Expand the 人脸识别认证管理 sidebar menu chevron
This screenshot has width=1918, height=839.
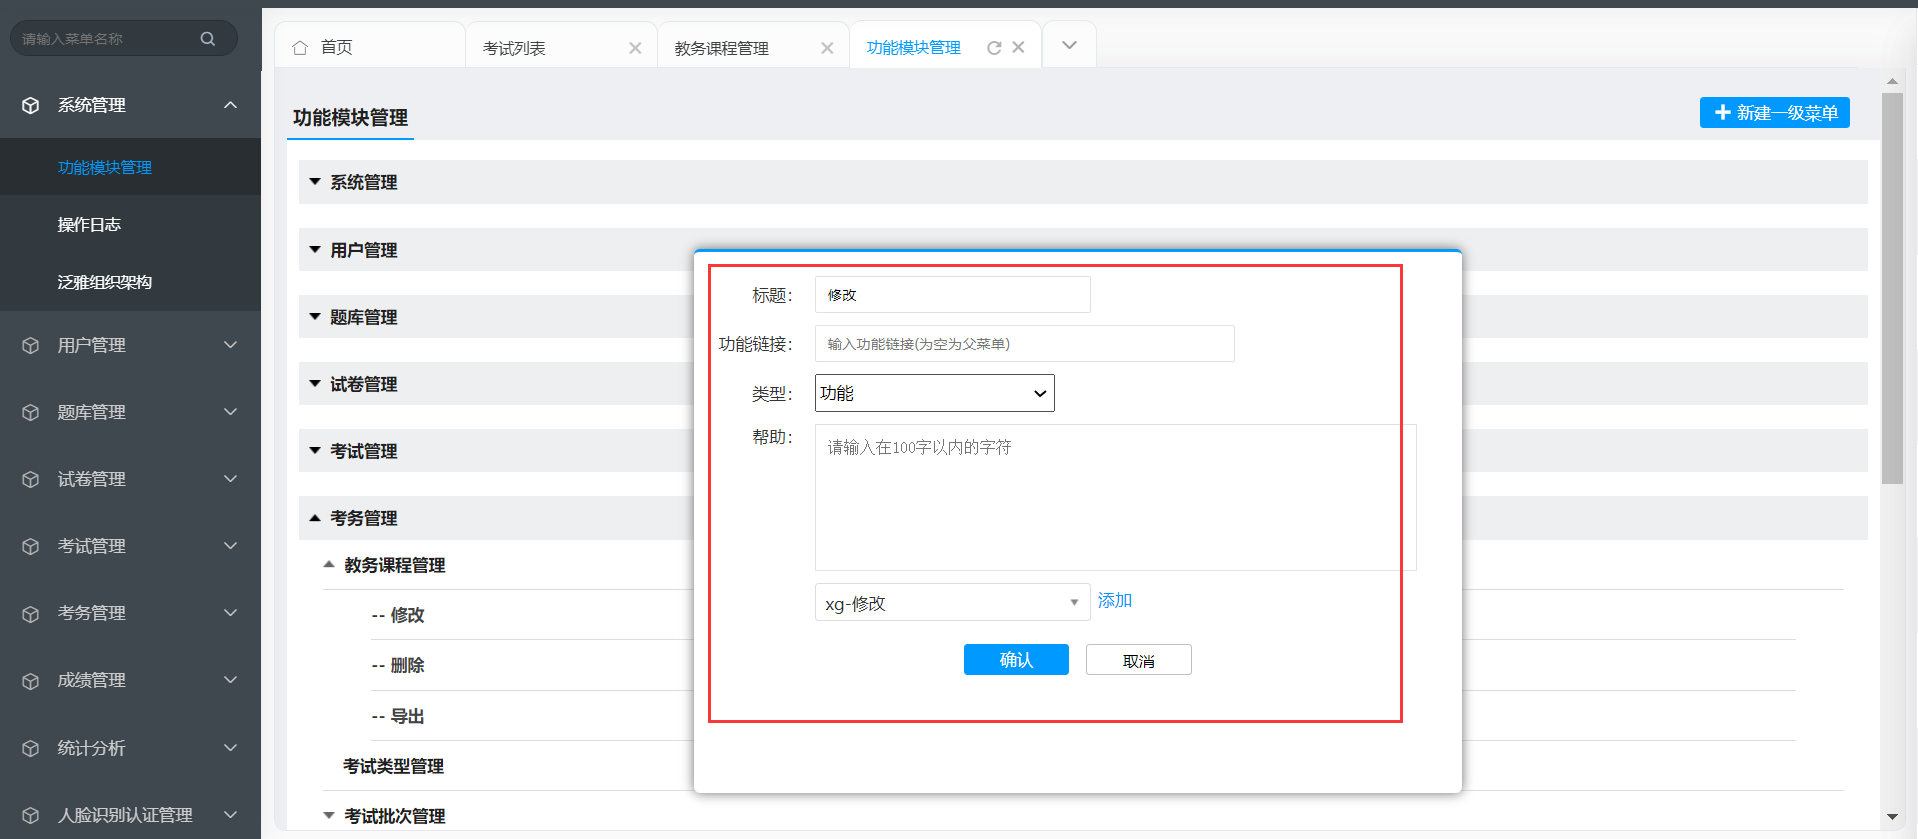click(x=231, y=815)
